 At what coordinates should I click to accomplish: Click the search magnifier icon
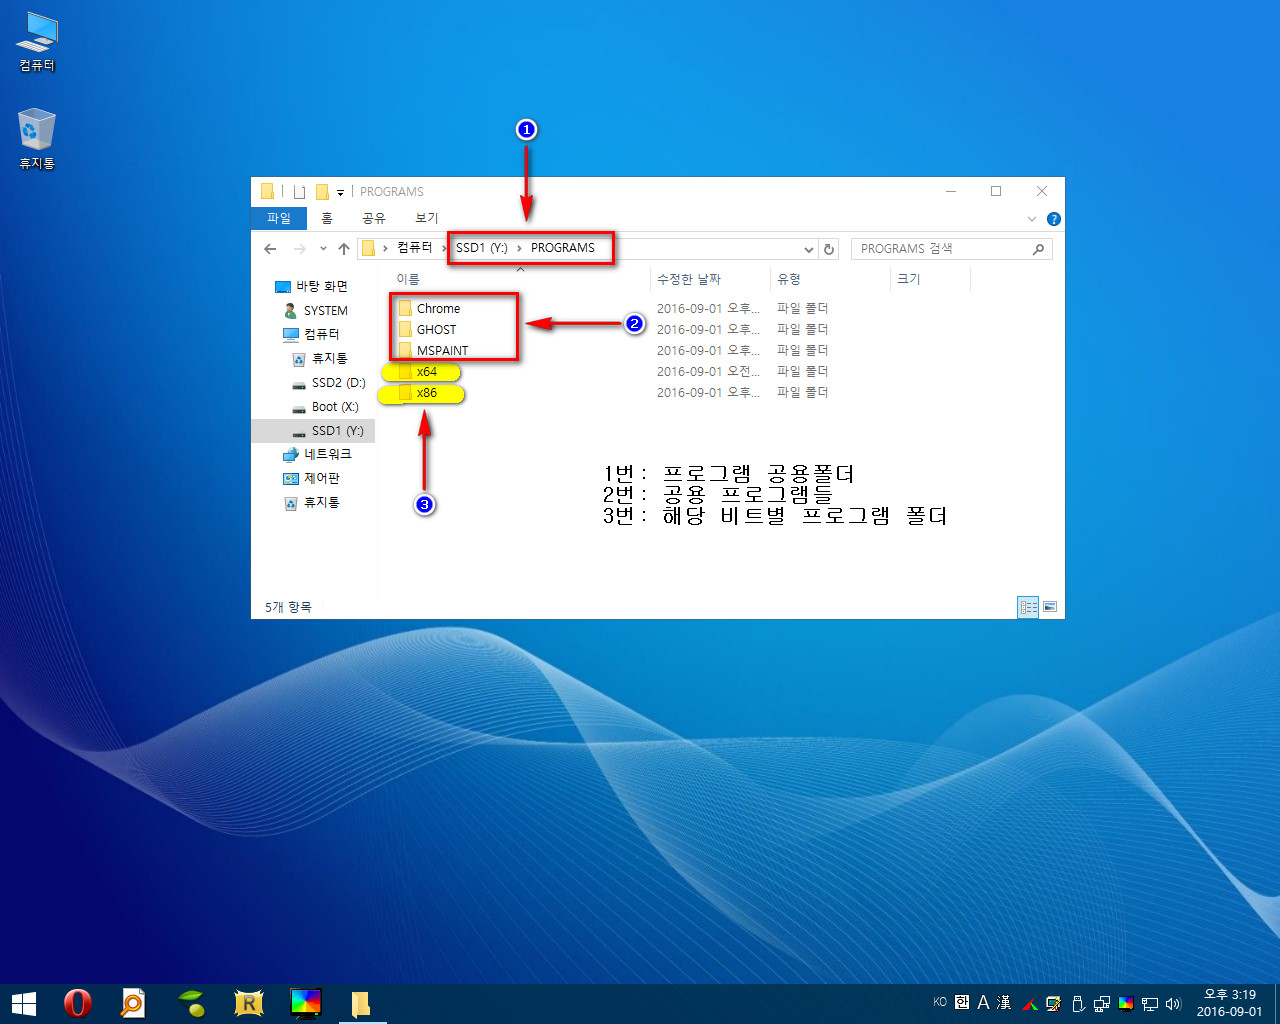click(x=1039, y=249)
